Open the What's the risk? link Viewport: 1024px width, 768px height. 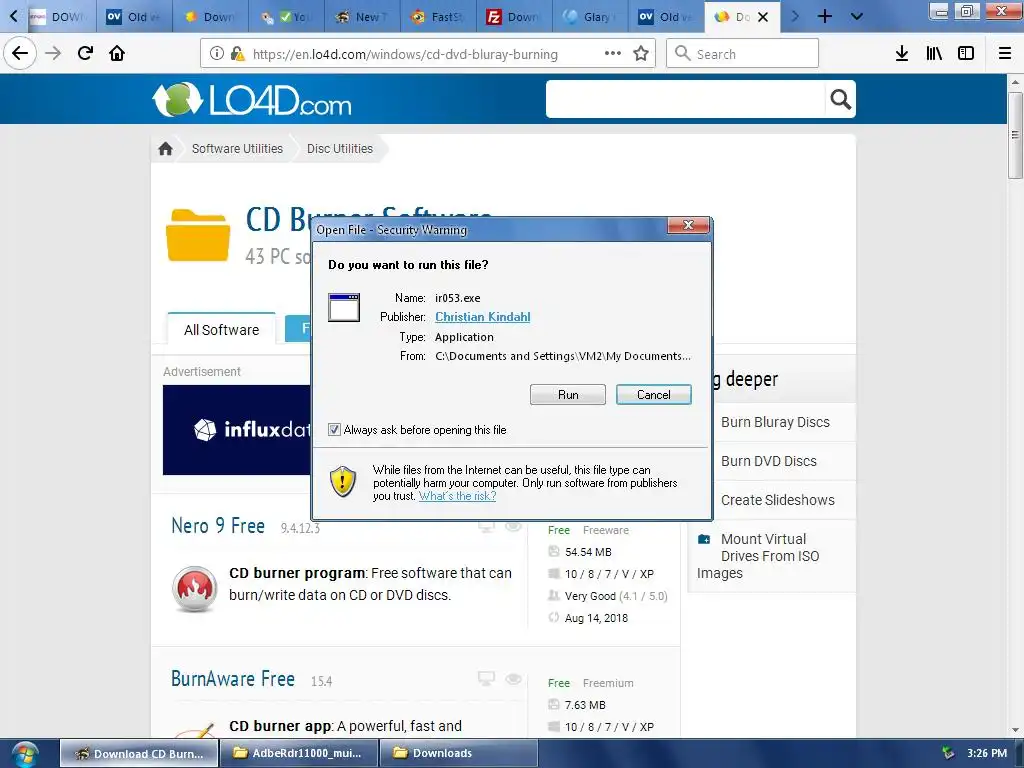[x=457, y=496]
